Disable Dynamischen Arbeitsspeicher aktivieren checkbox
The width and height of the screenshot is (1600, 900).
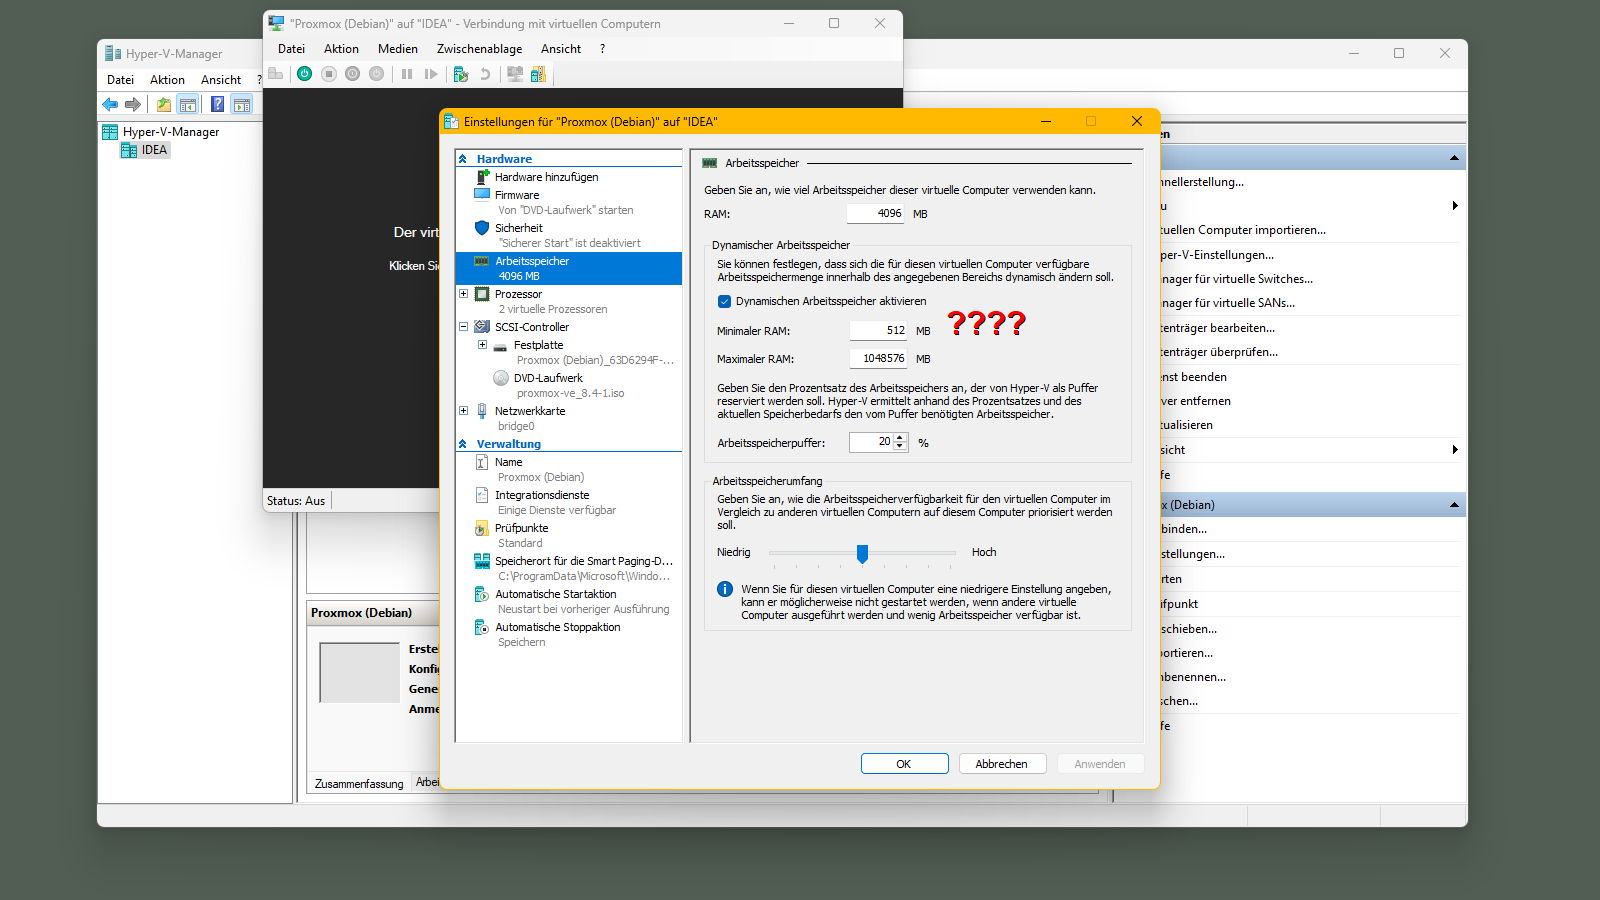click(725, 301)
